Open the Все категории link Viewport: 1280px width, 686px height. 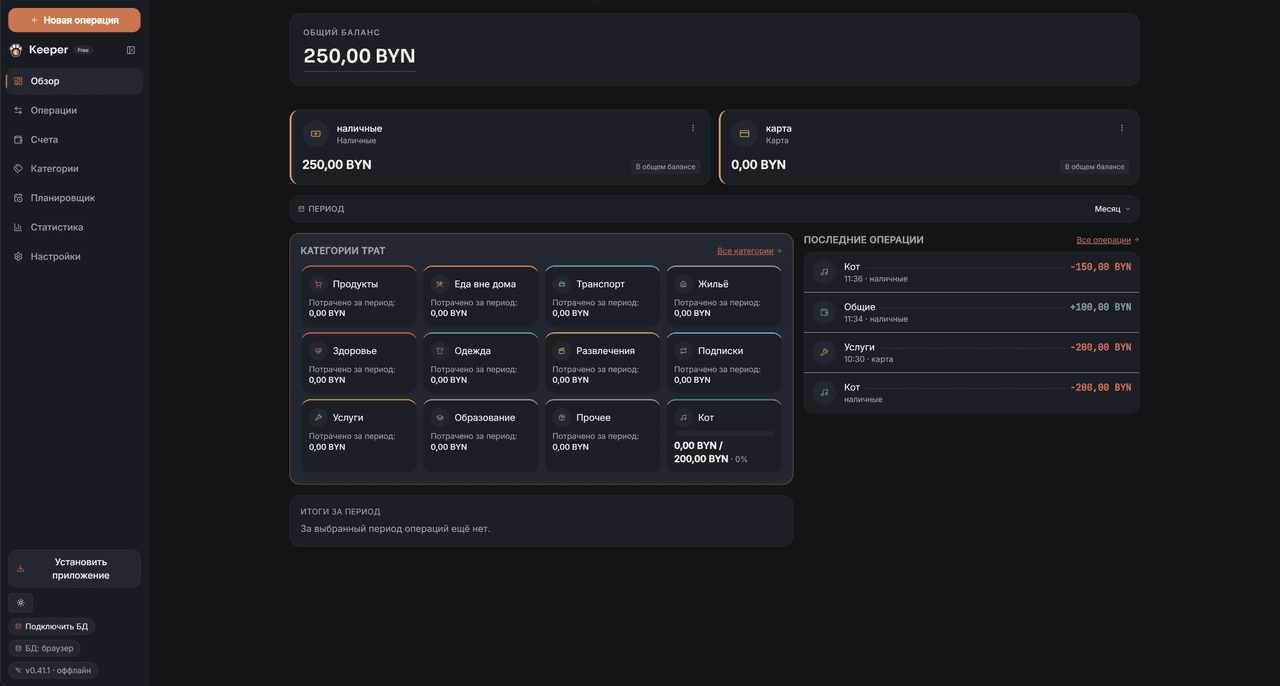749,251
